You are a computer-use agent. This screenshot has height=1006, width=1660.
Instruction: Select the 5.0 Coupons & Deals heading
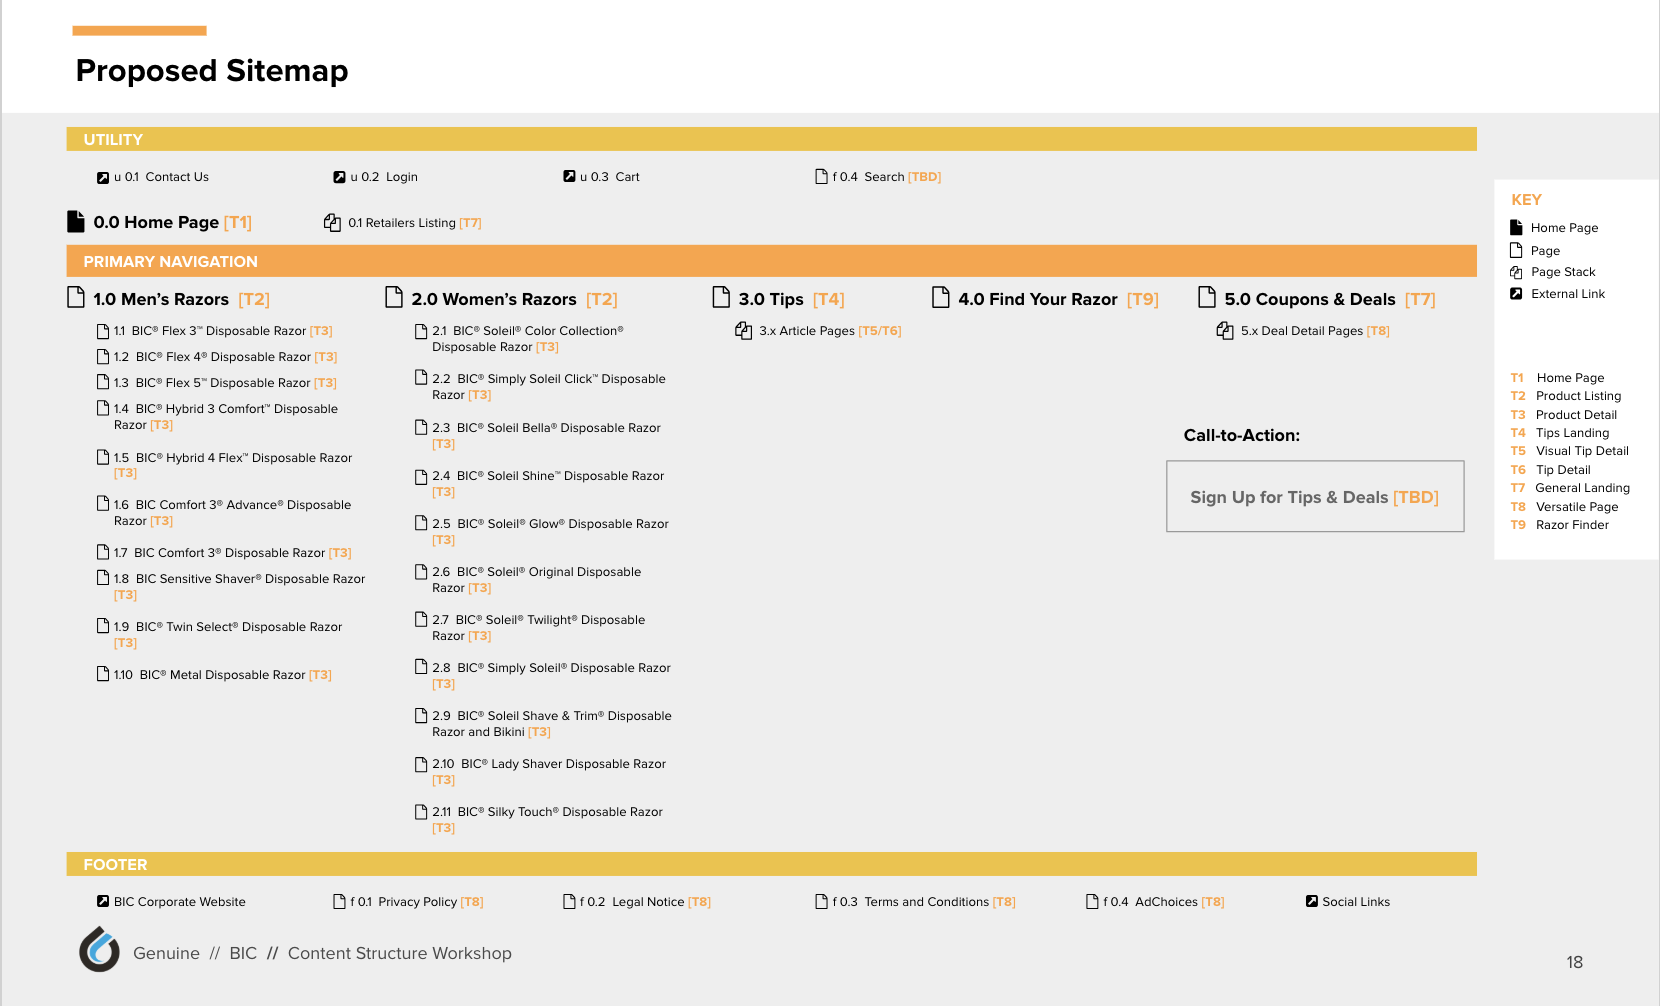(x=1329, y=299)
